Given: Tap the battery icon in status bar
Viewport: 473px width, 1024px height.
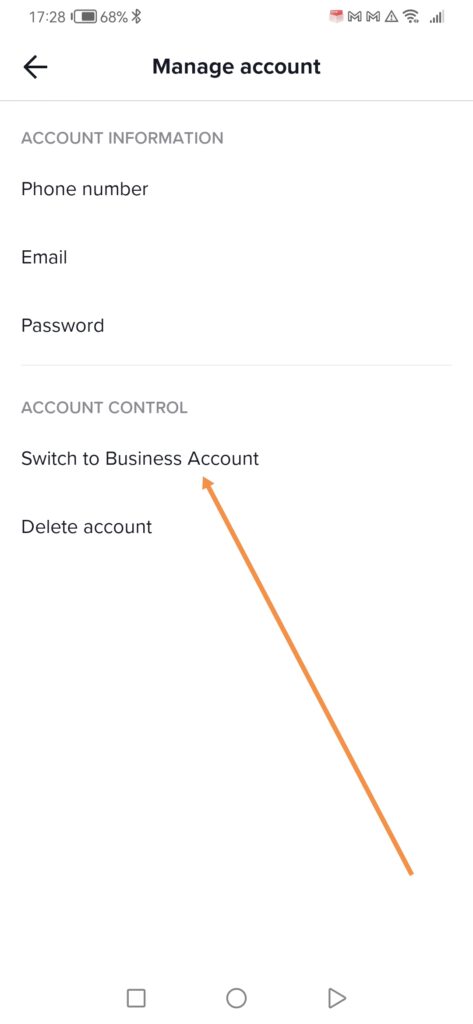Looking at the screenshot, I should (86, 18).
